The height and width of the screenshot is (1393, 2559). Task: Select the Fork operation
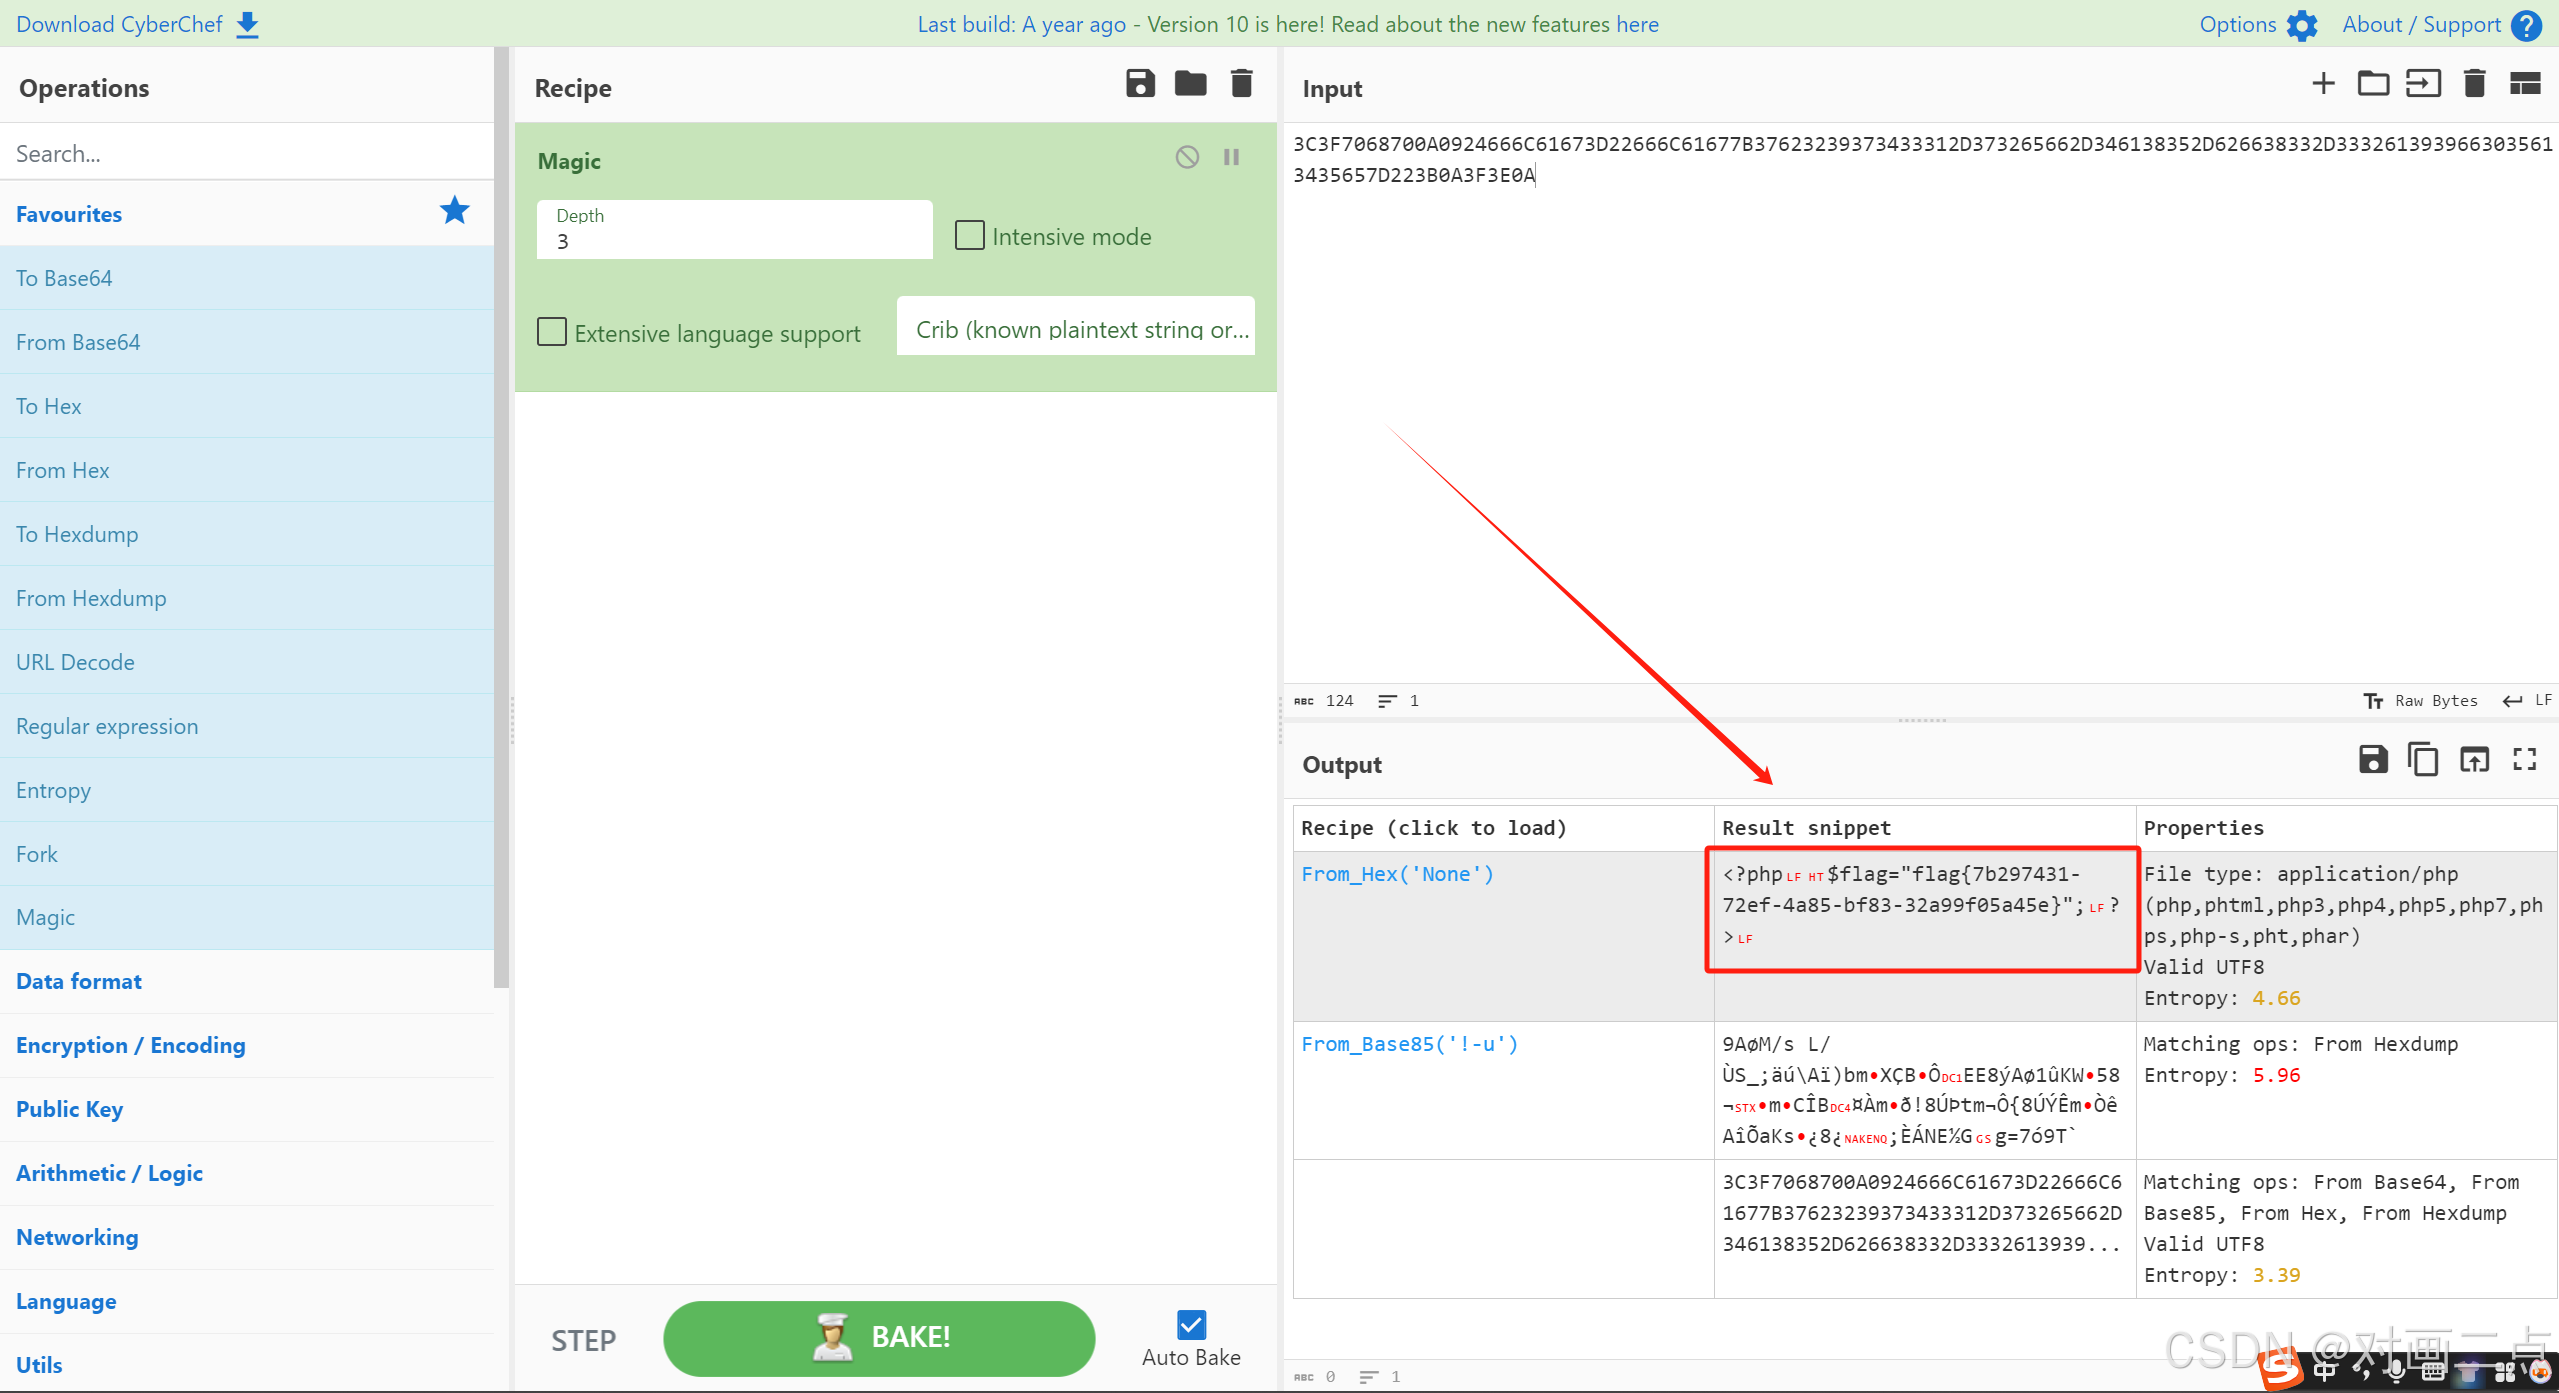coord(247,854)
